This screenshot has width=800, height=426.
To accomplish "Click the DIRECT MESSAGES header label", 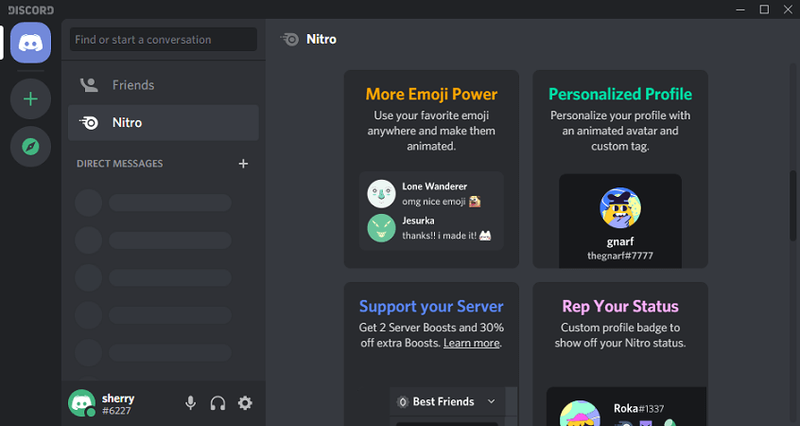I will (x=120, y=163).
